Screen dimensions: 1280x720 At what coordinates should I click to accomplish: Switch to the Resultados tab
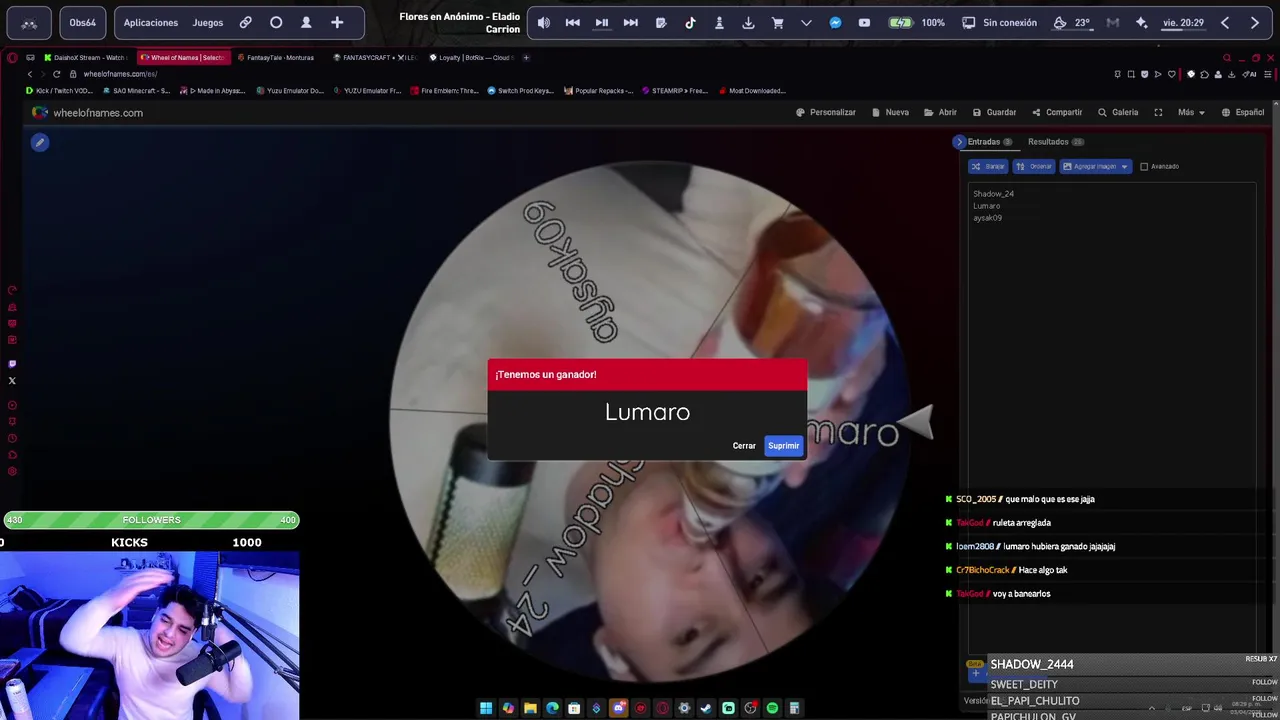[x=1055, y=142]
